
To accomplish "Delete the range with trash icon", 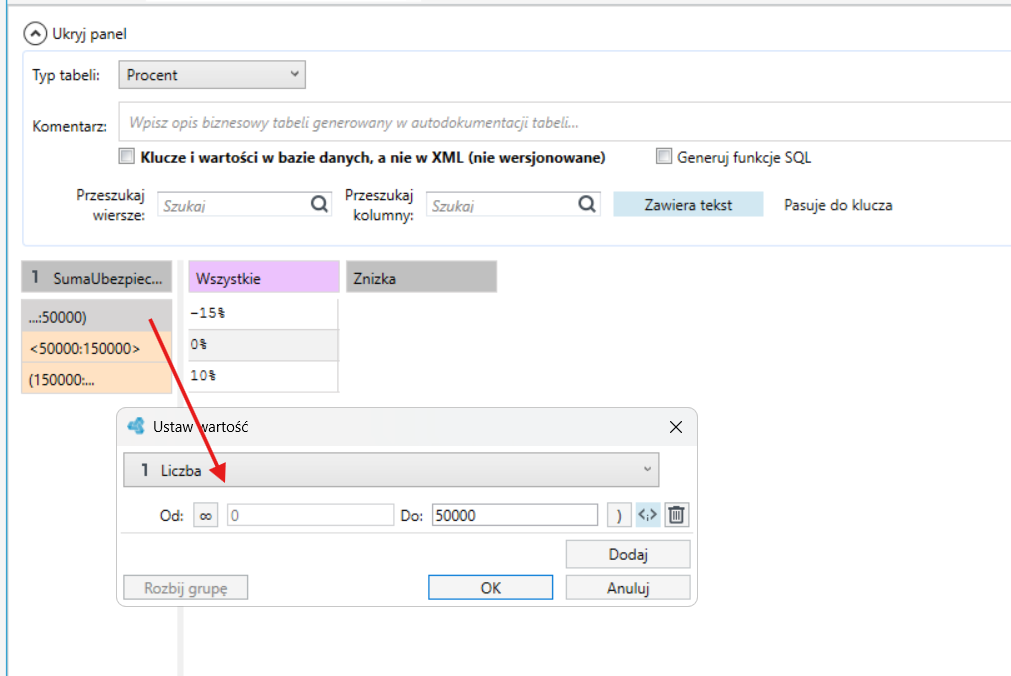I will 676,515.
